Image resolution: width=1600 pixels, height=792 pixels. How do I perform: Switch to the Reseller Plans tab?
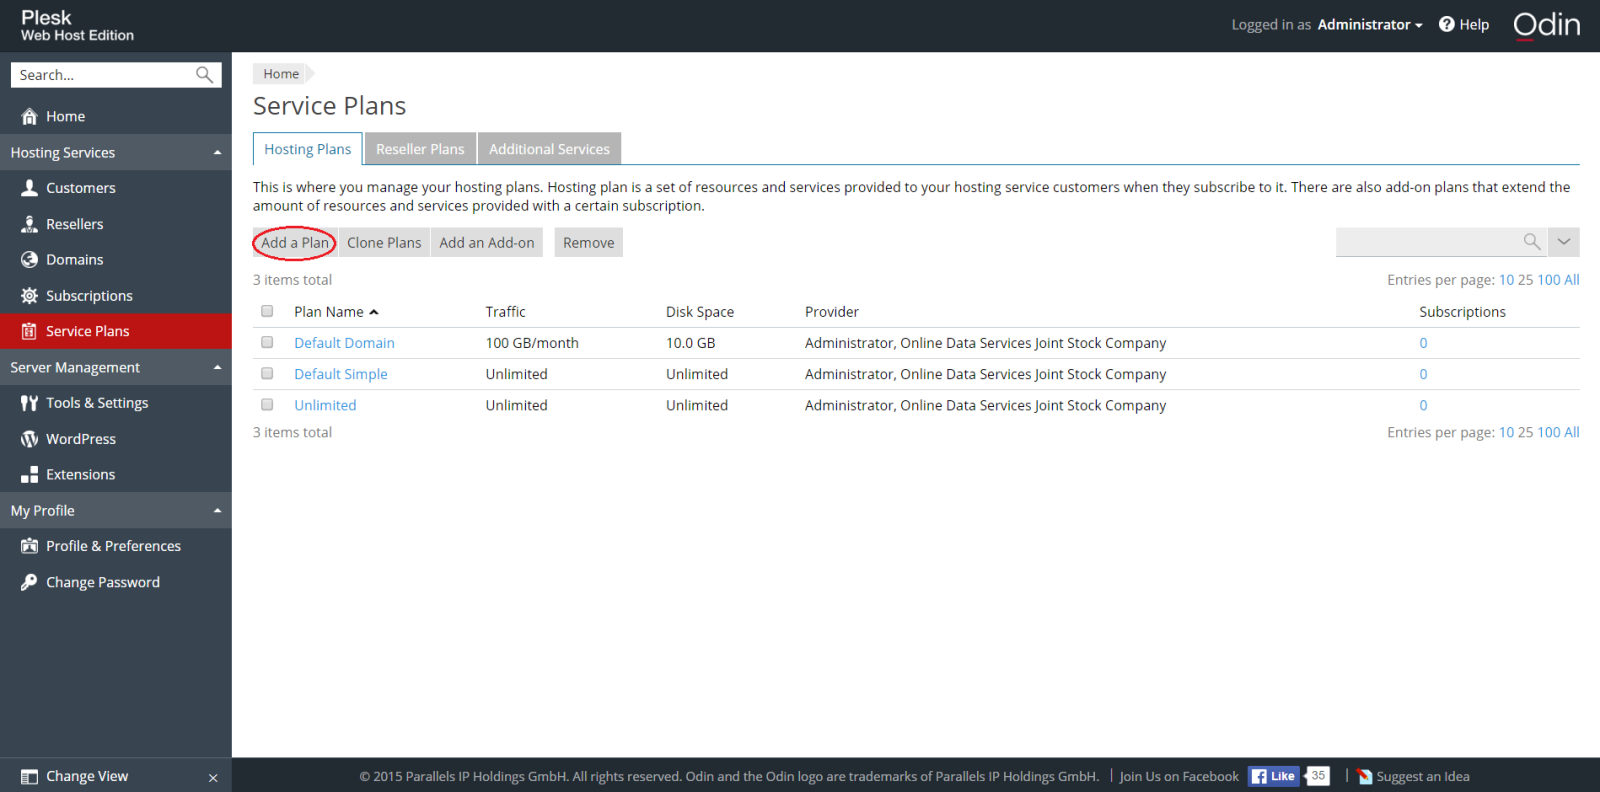420,149
